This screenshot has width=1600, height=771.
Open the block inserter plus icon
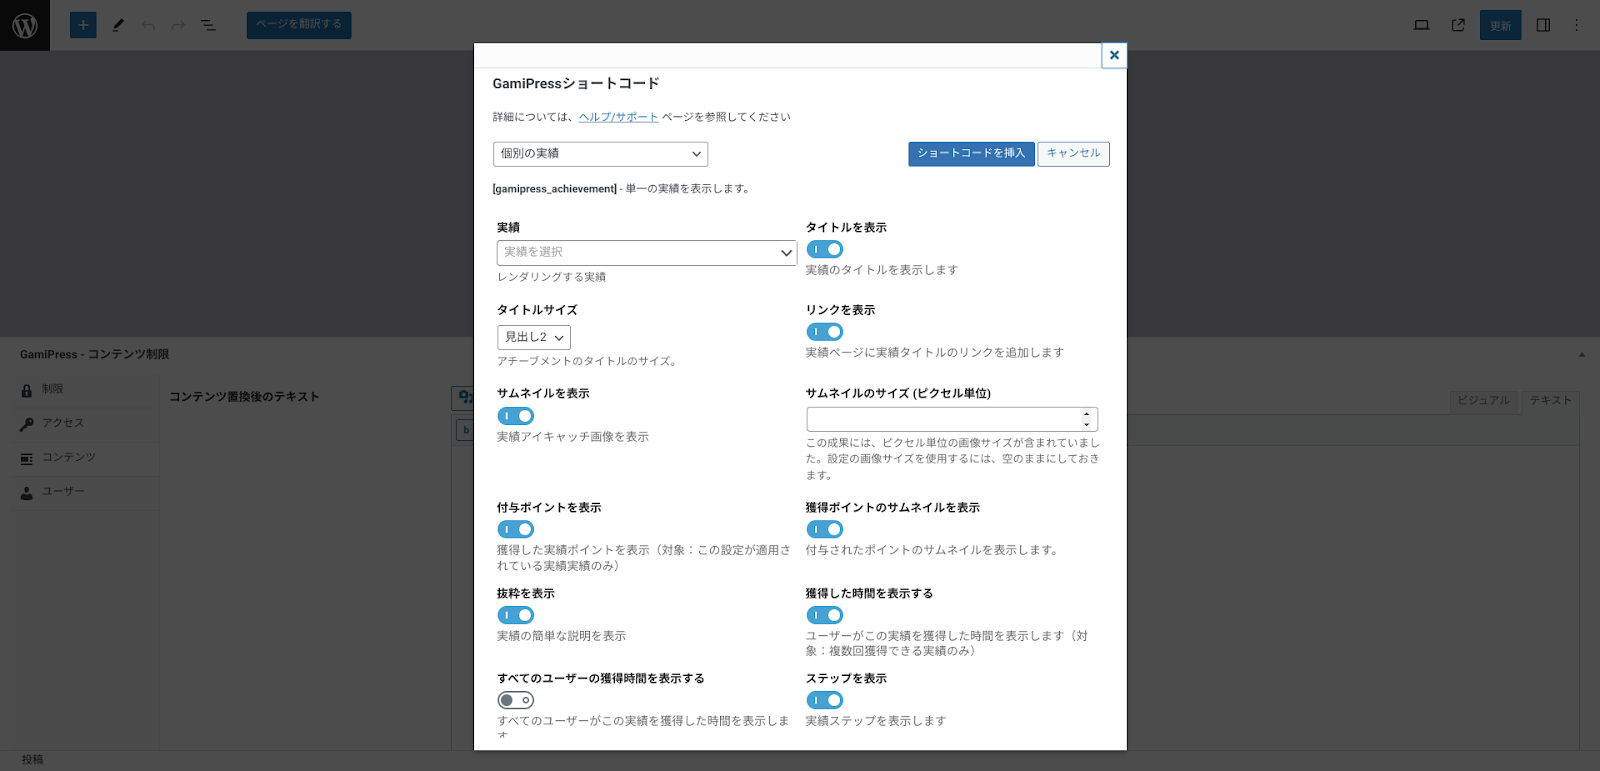pos(83,25)
